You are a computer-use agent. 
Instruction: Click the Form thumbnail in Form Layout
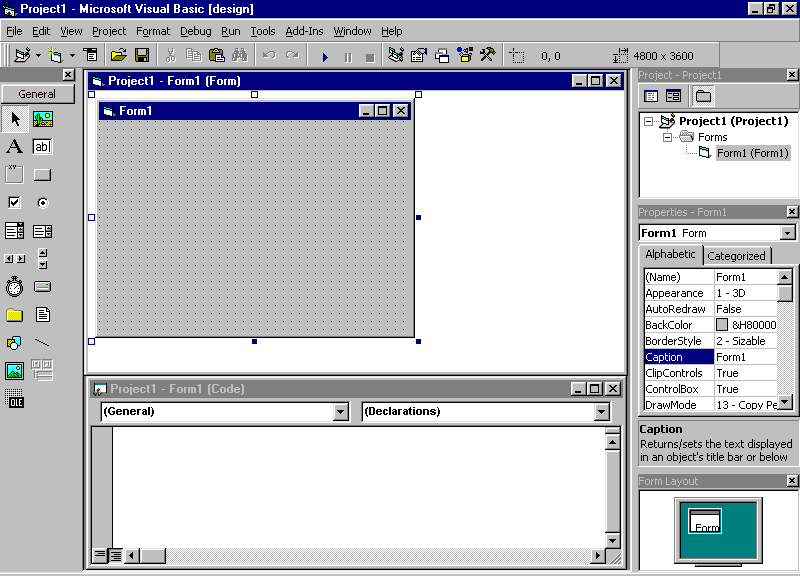click(705, 521)
